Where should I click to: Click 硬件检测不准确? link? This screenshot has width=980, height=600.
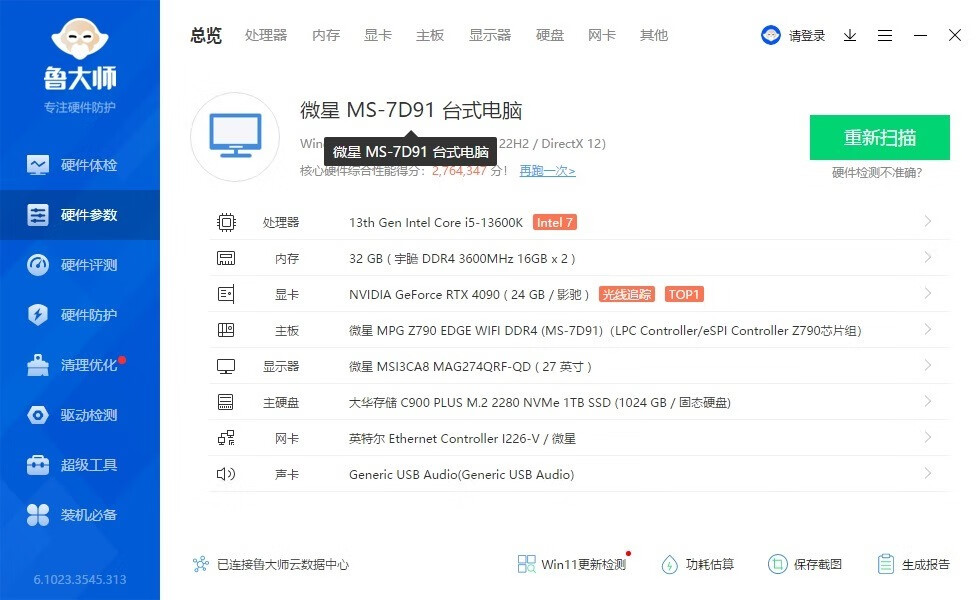click(877, 172)
